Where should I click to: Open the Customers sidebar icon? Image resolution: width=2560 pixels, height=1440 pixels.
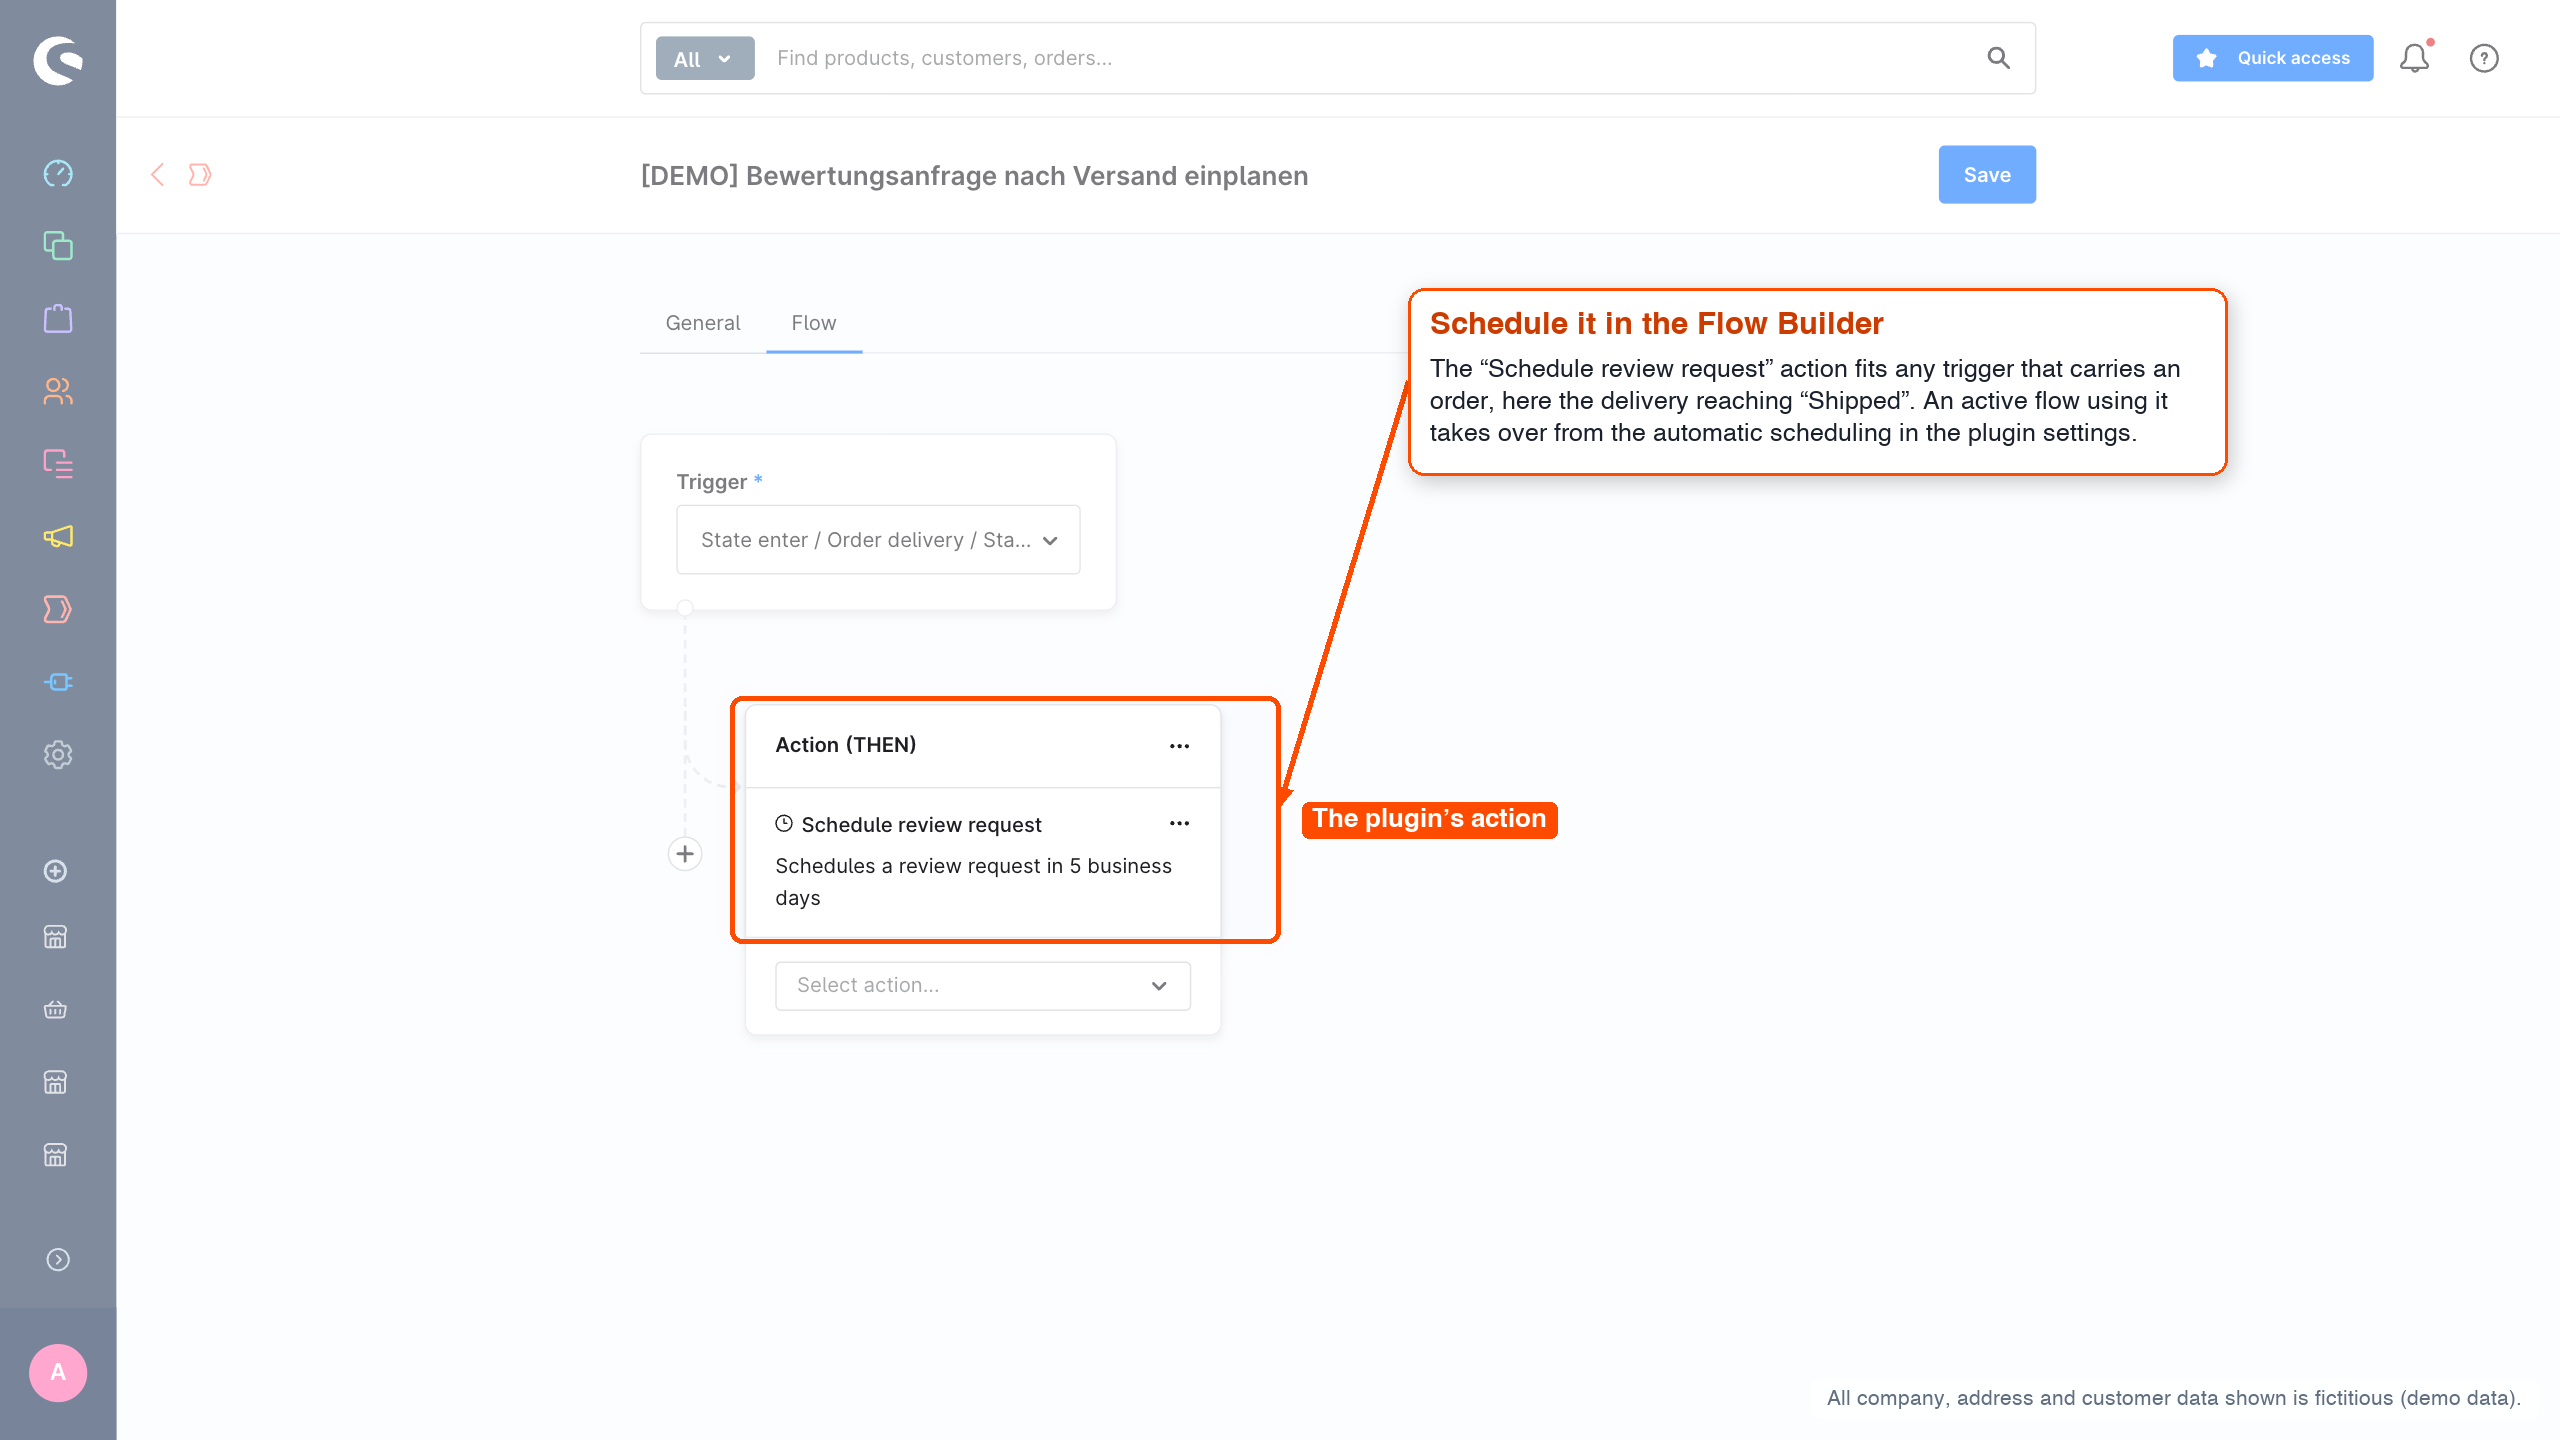click(58, 391)
